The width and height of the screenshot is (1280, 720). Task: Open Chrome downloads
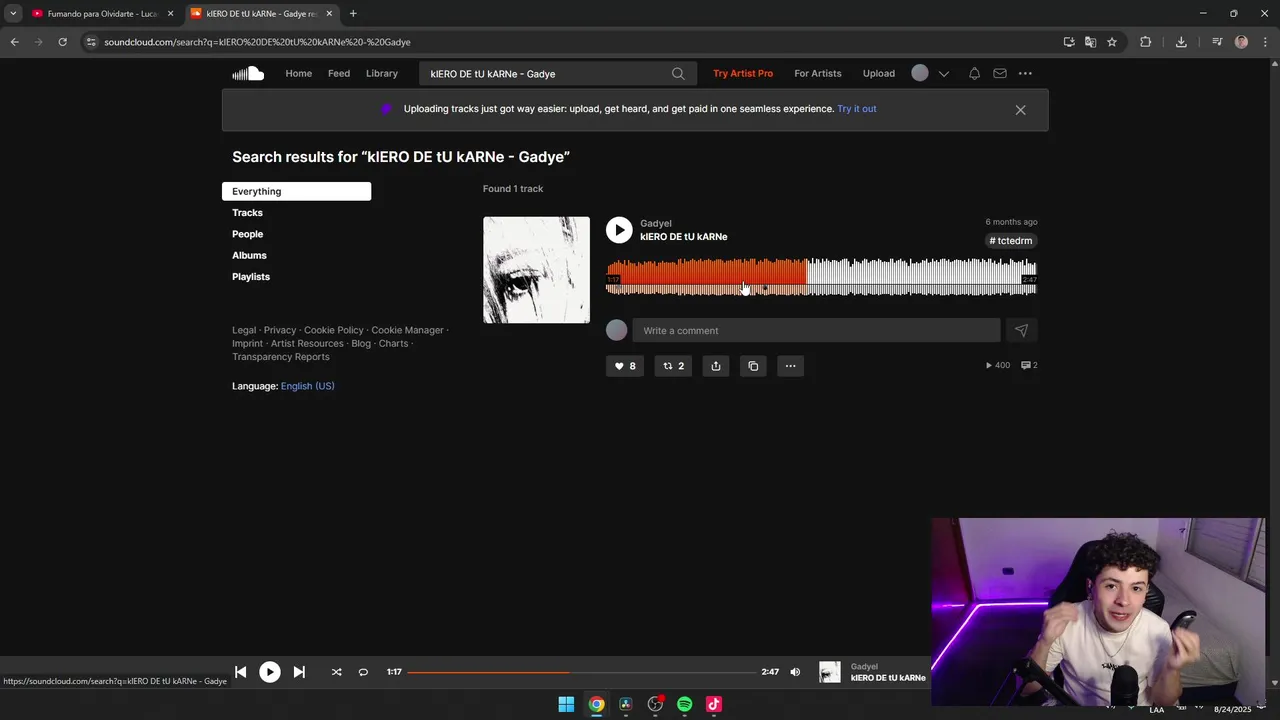pos(1181,42)
